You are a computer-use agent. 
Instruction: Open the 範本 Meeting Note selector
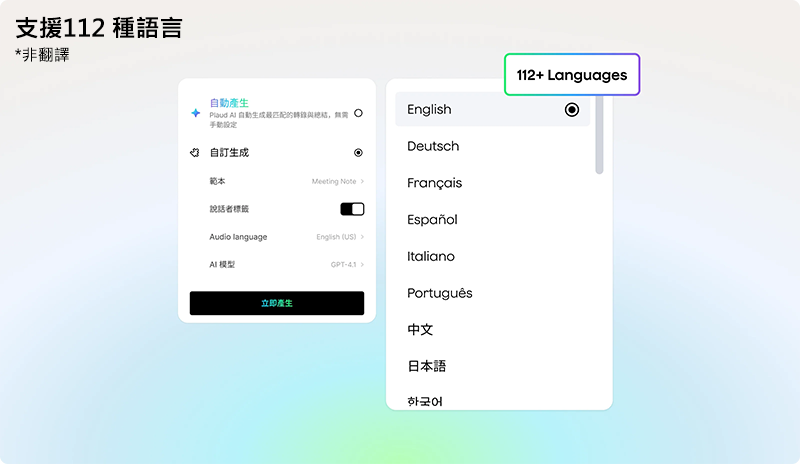[338, 181]
